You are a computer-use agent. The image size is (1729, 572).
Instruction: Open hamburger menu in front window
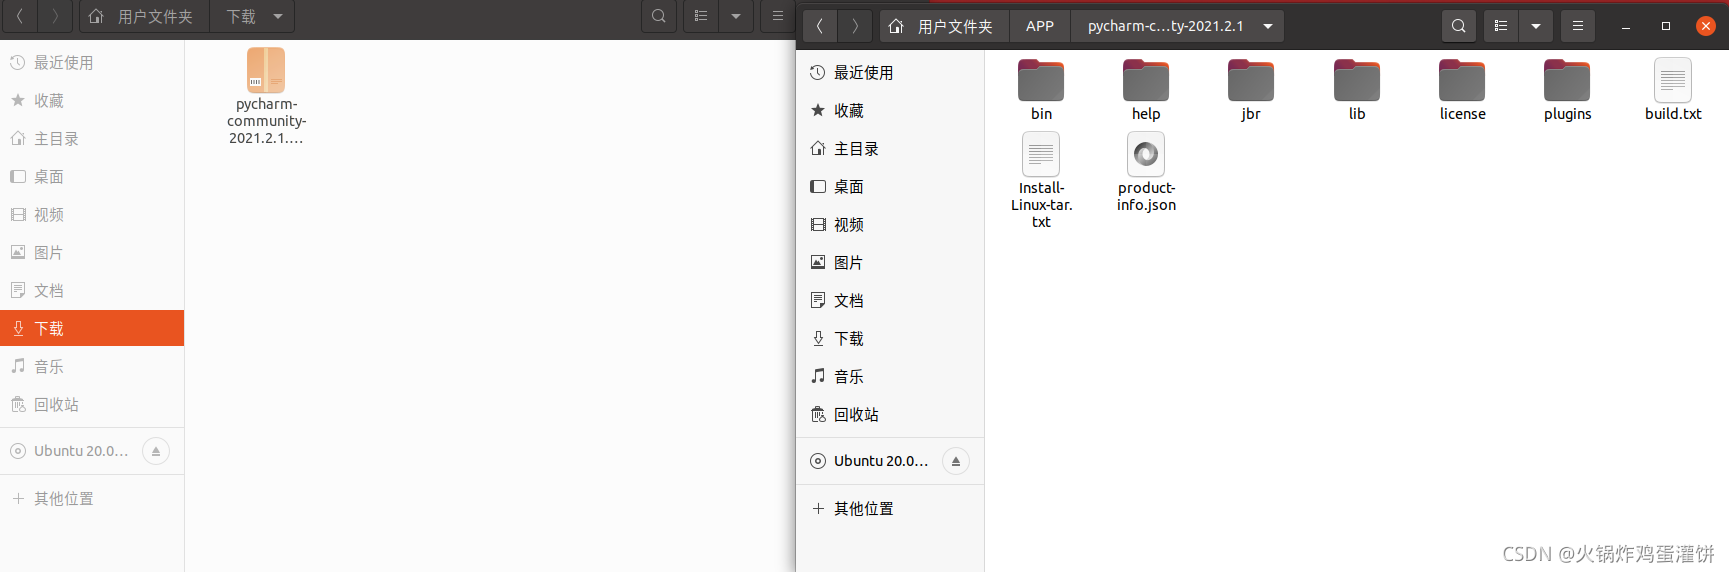pos(1577,26)
